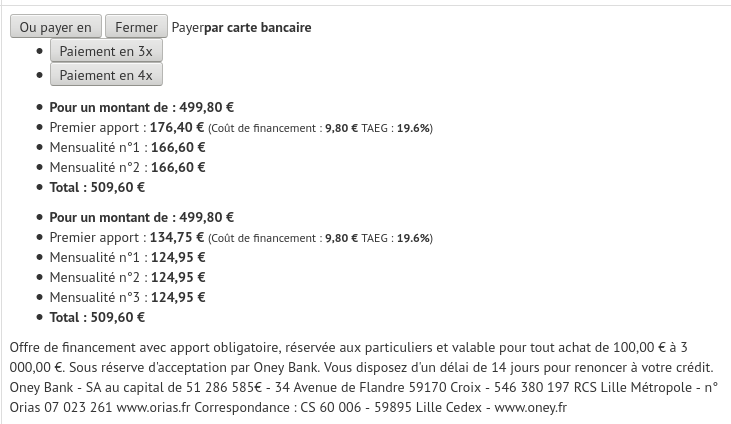Screen dimensions: 731x424
Task: Click the Premier apport 176,40 € amount
Action: click(177, 127)
